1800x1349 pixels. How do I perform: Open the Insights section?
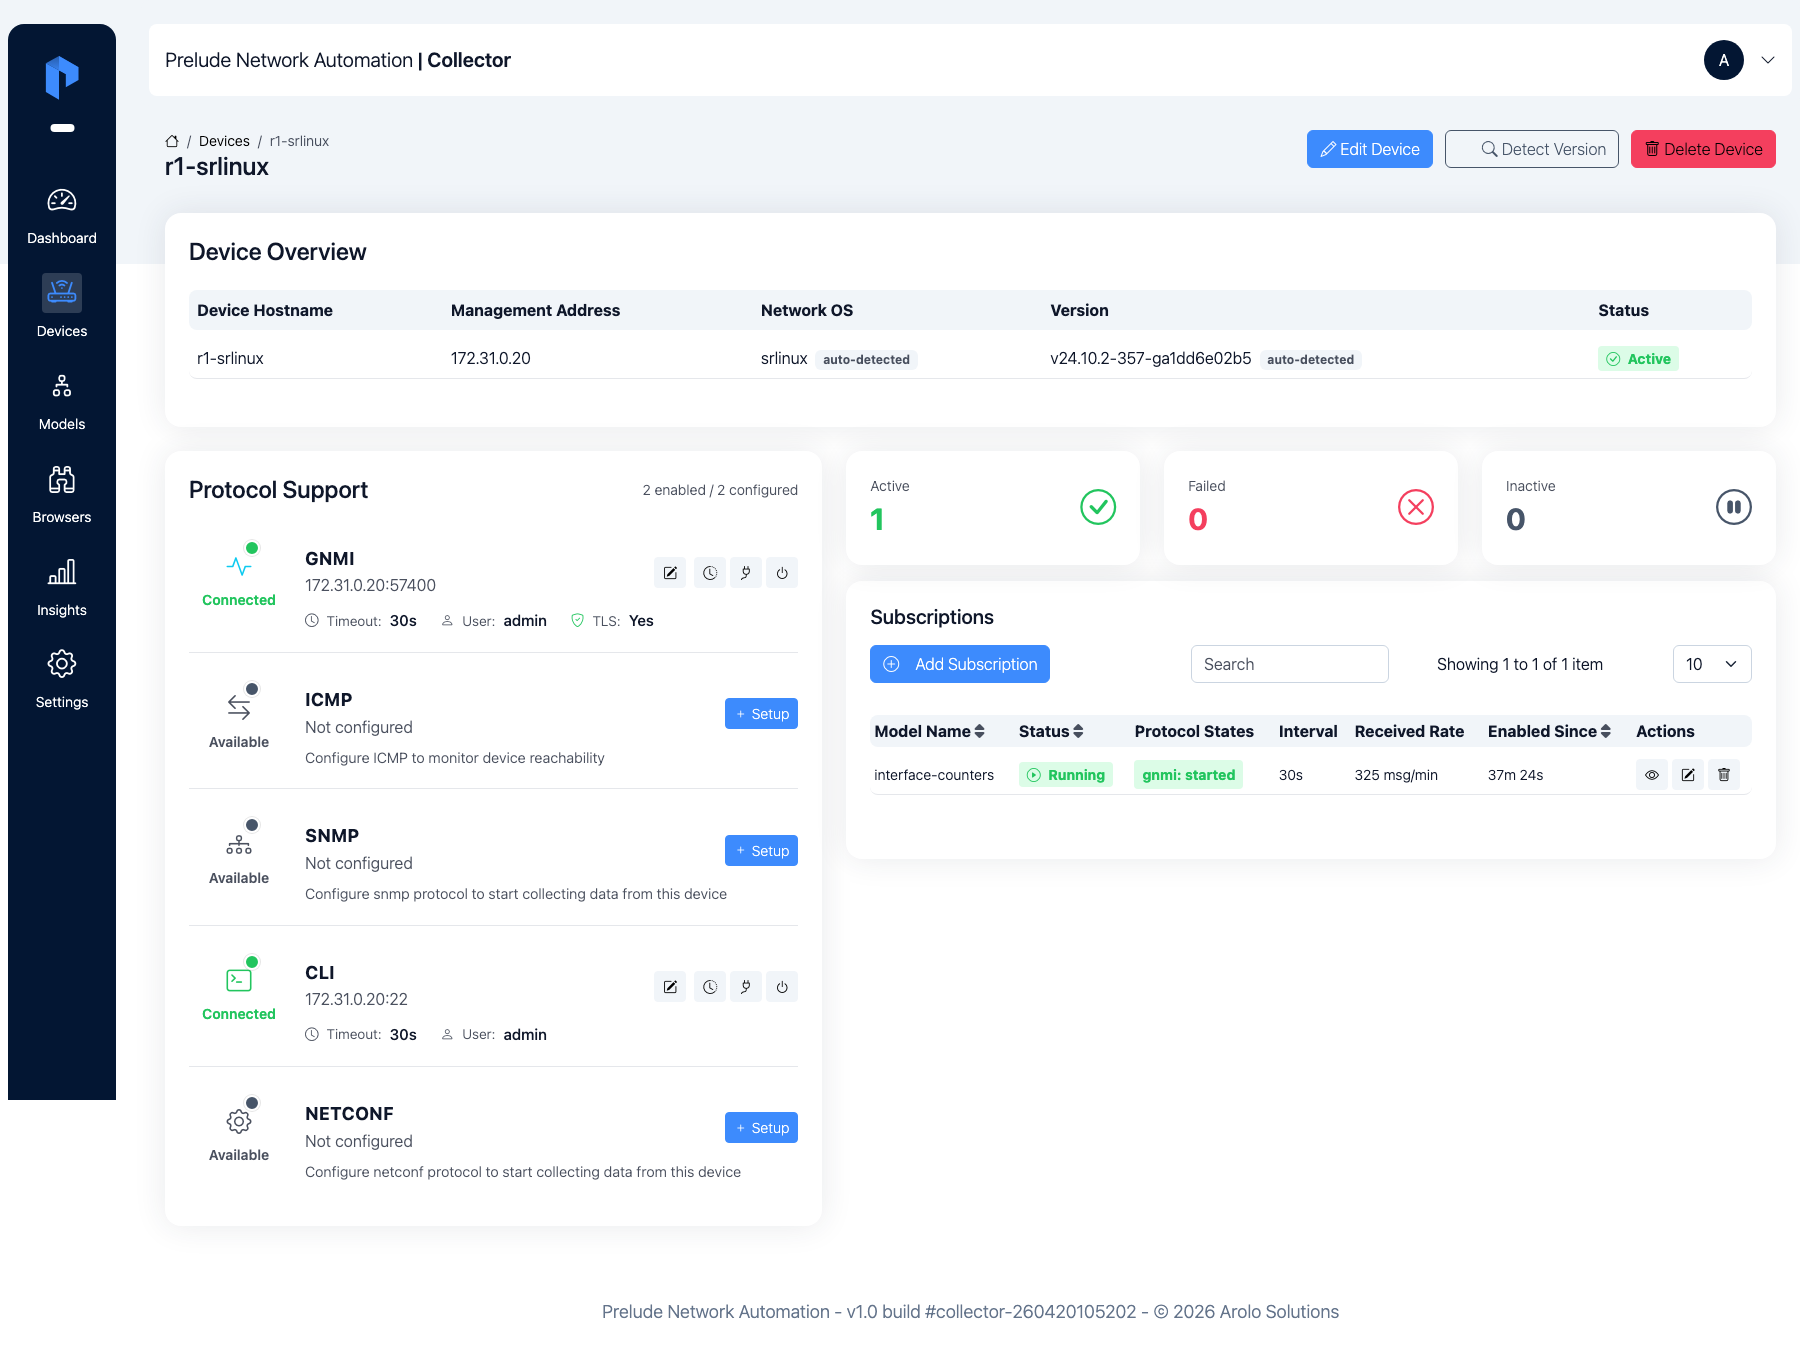(62, 588)
